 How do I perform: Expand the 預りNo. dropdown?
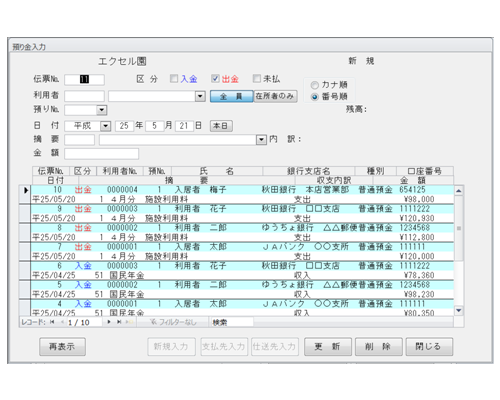pyautogui.click(x=102, y=110)
